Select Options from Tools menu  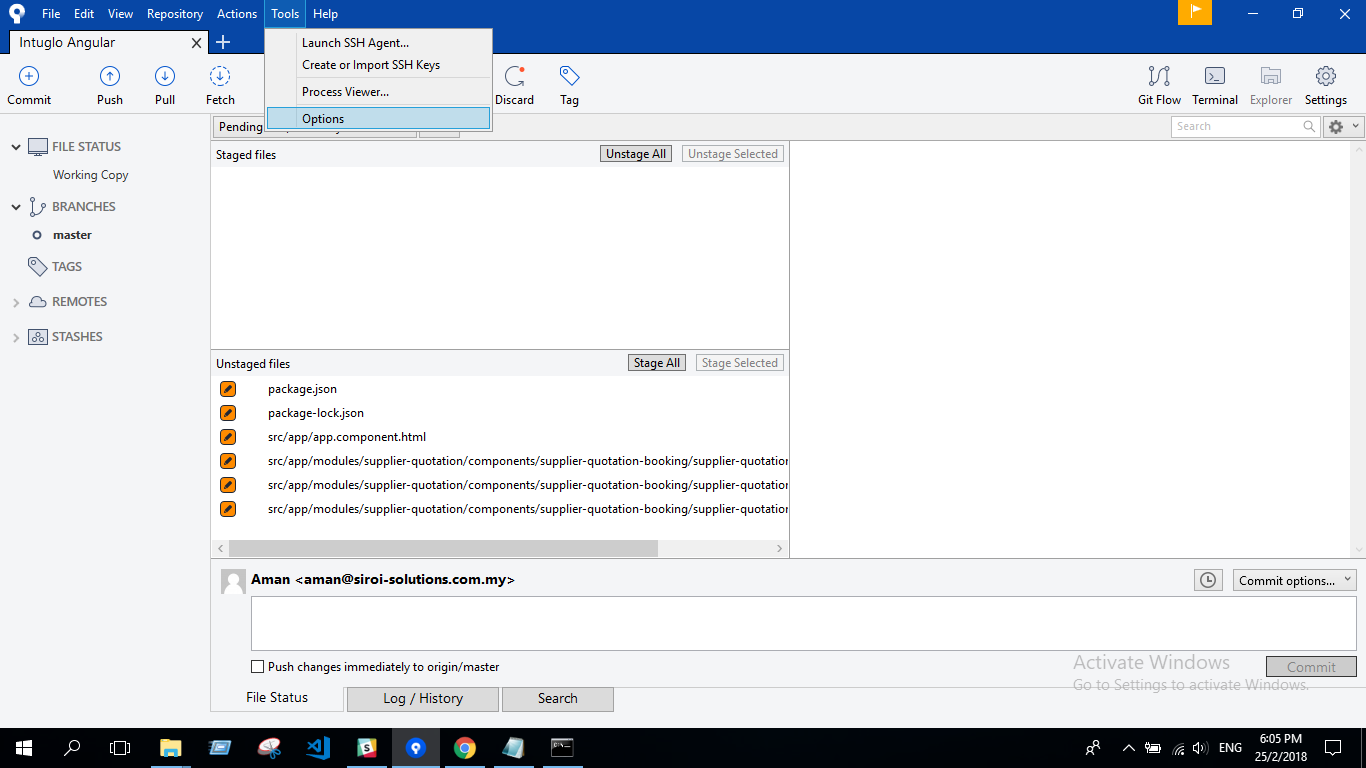[x=378, y=118]
